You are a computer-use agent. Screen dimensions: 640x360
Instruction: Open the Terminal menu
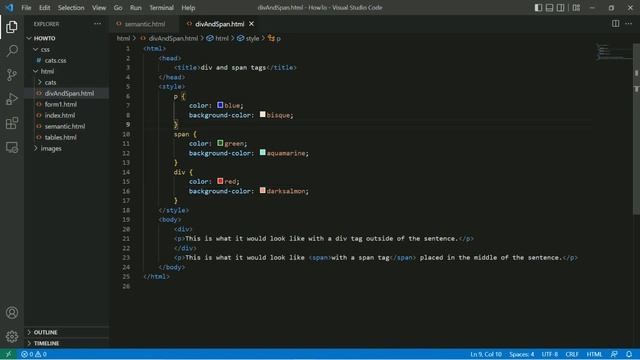point(161,8)
